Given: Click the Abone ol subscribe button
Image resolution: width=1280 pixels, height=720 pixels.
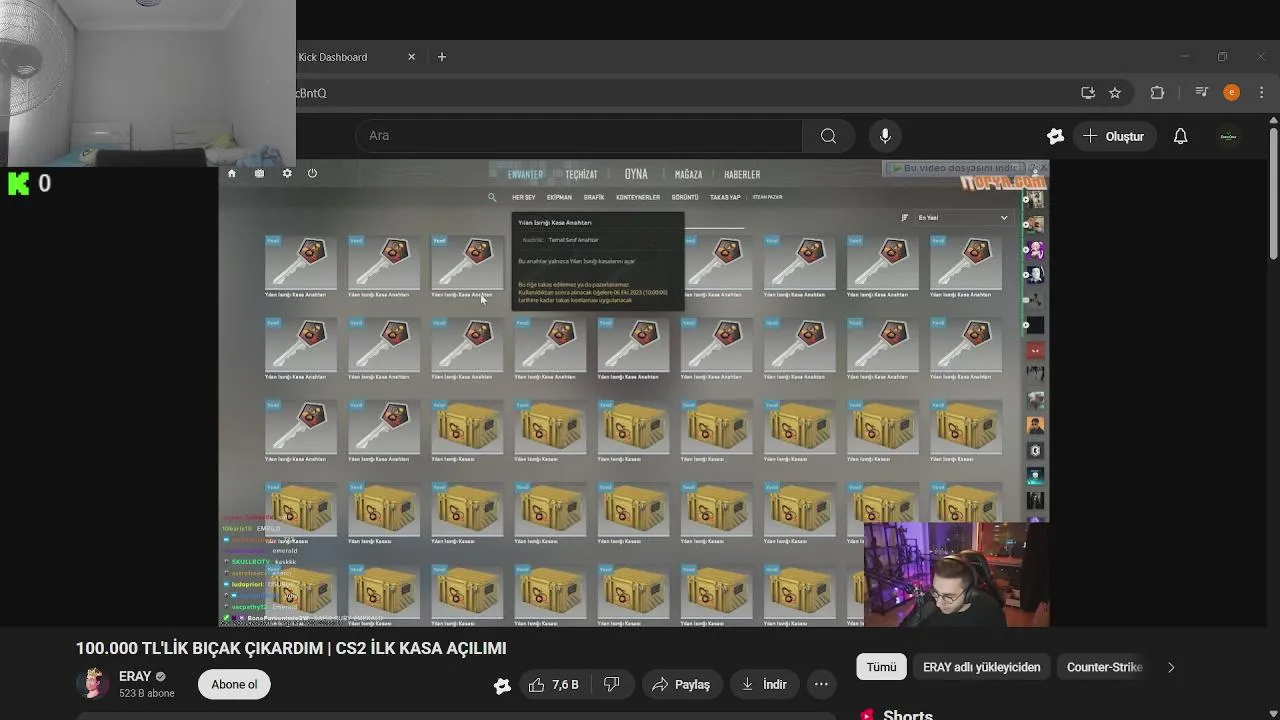Looking at the screenshot, I should point(234,685).
